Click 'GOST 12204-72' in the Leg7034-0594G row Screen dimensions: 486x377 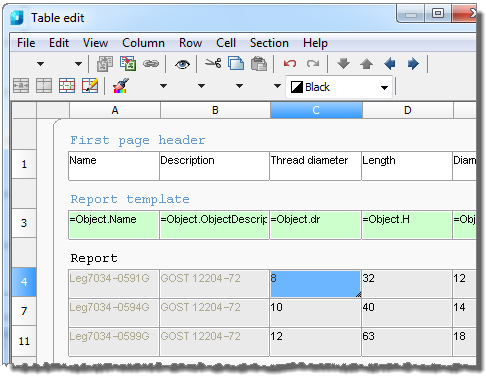(x=214, y=312)
